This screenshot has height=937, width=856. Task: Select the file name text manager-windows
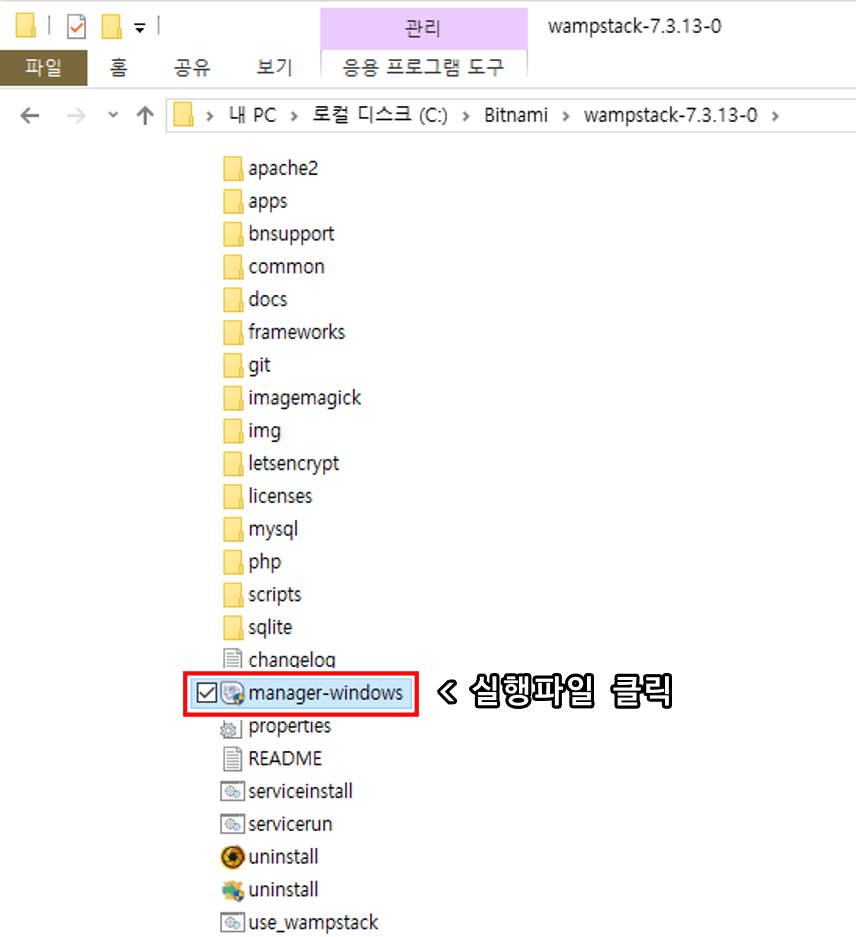(326, 693)
